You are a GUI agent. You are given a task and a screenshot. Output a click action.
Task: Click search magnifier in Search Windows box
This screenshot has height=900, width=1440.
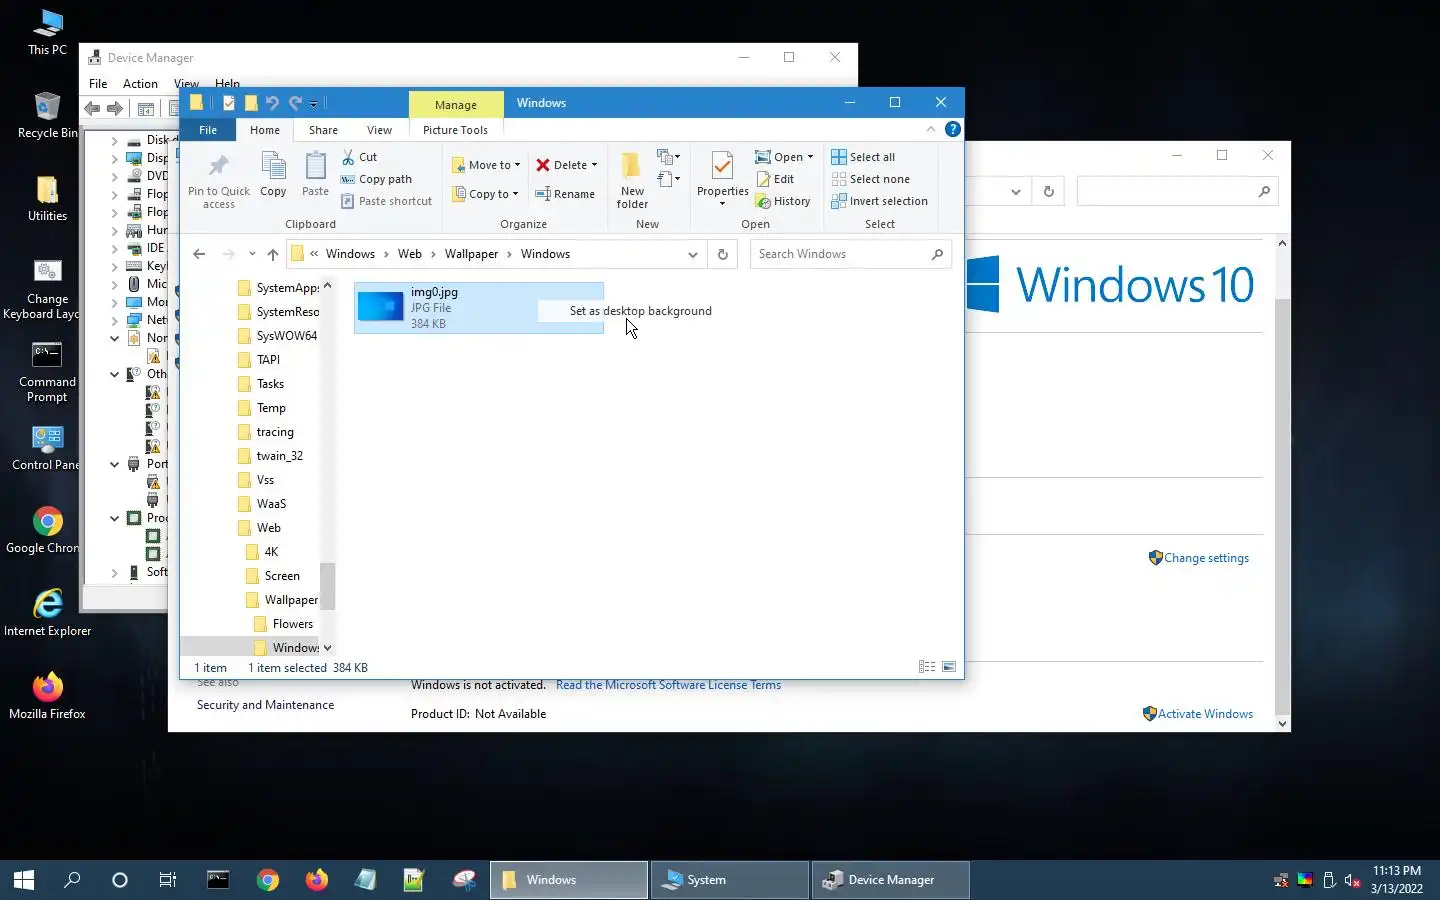click(x=937, y=254)
